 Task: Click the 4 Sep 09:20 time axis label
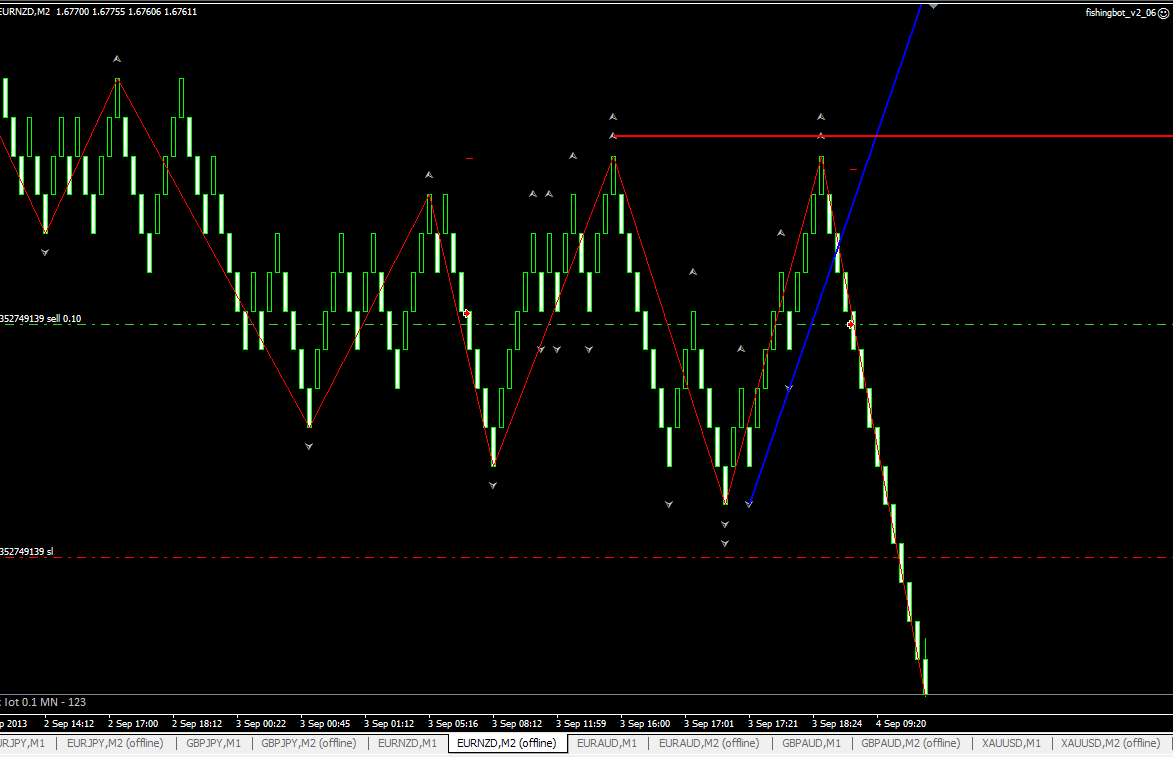tap(901, 723)
